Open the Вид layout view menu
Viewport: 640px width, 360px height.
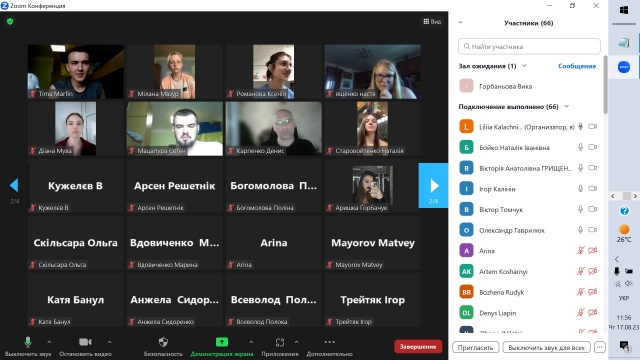tap(432, 21)
